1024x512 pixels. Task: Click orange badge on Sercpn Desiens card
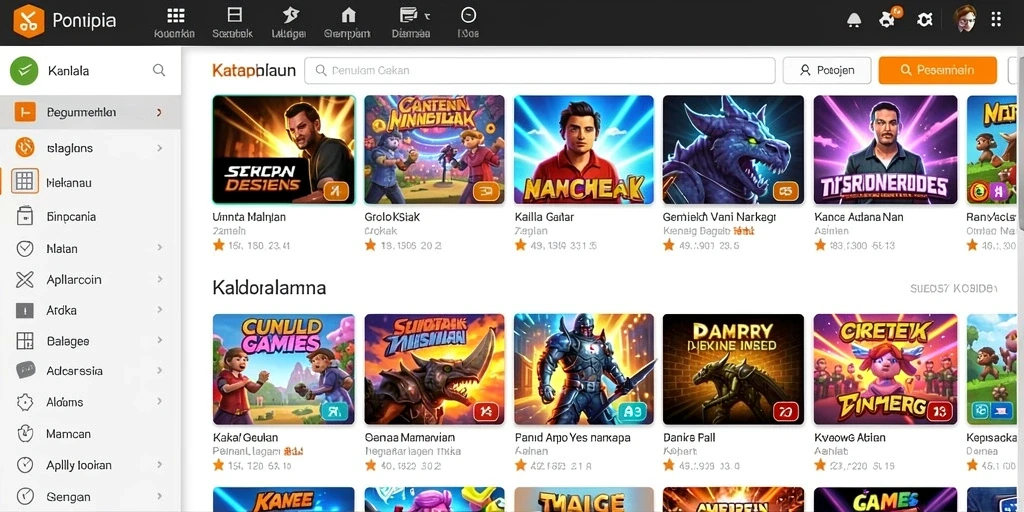tap(336, 191)
